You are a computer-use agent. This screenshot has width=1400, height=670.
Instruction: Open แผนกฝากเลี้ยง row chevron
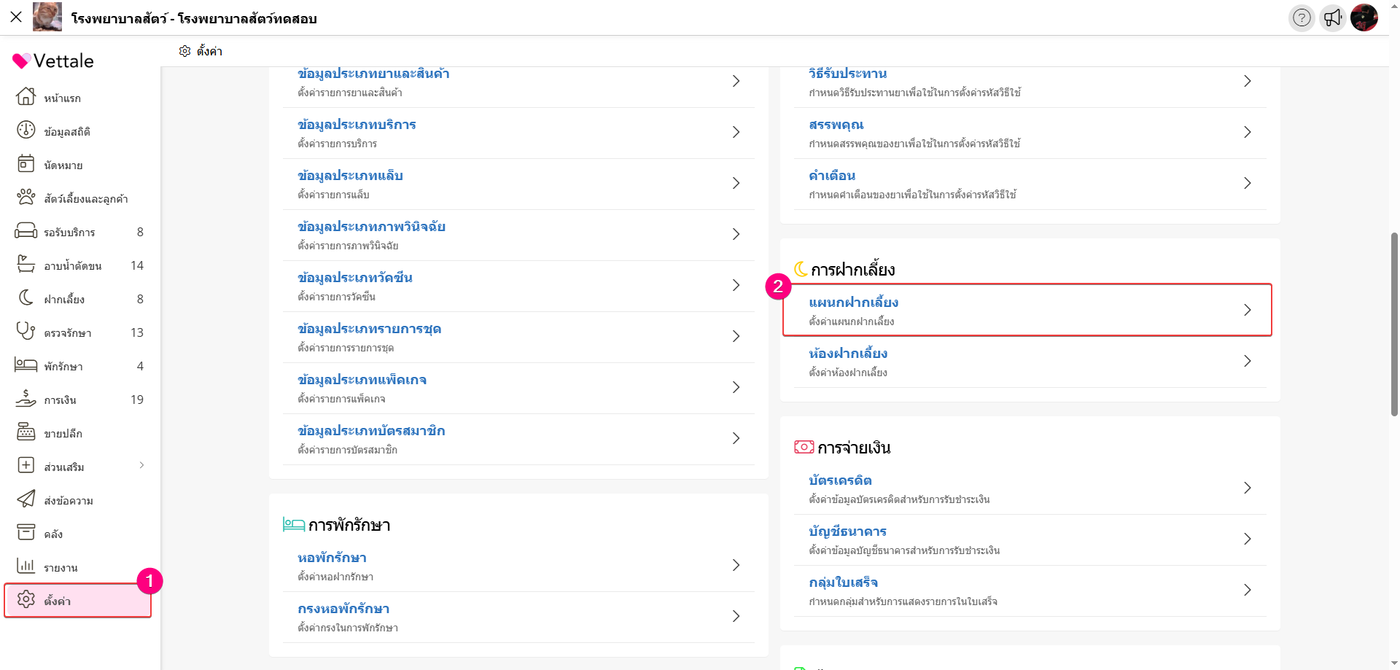point(1247,310)
